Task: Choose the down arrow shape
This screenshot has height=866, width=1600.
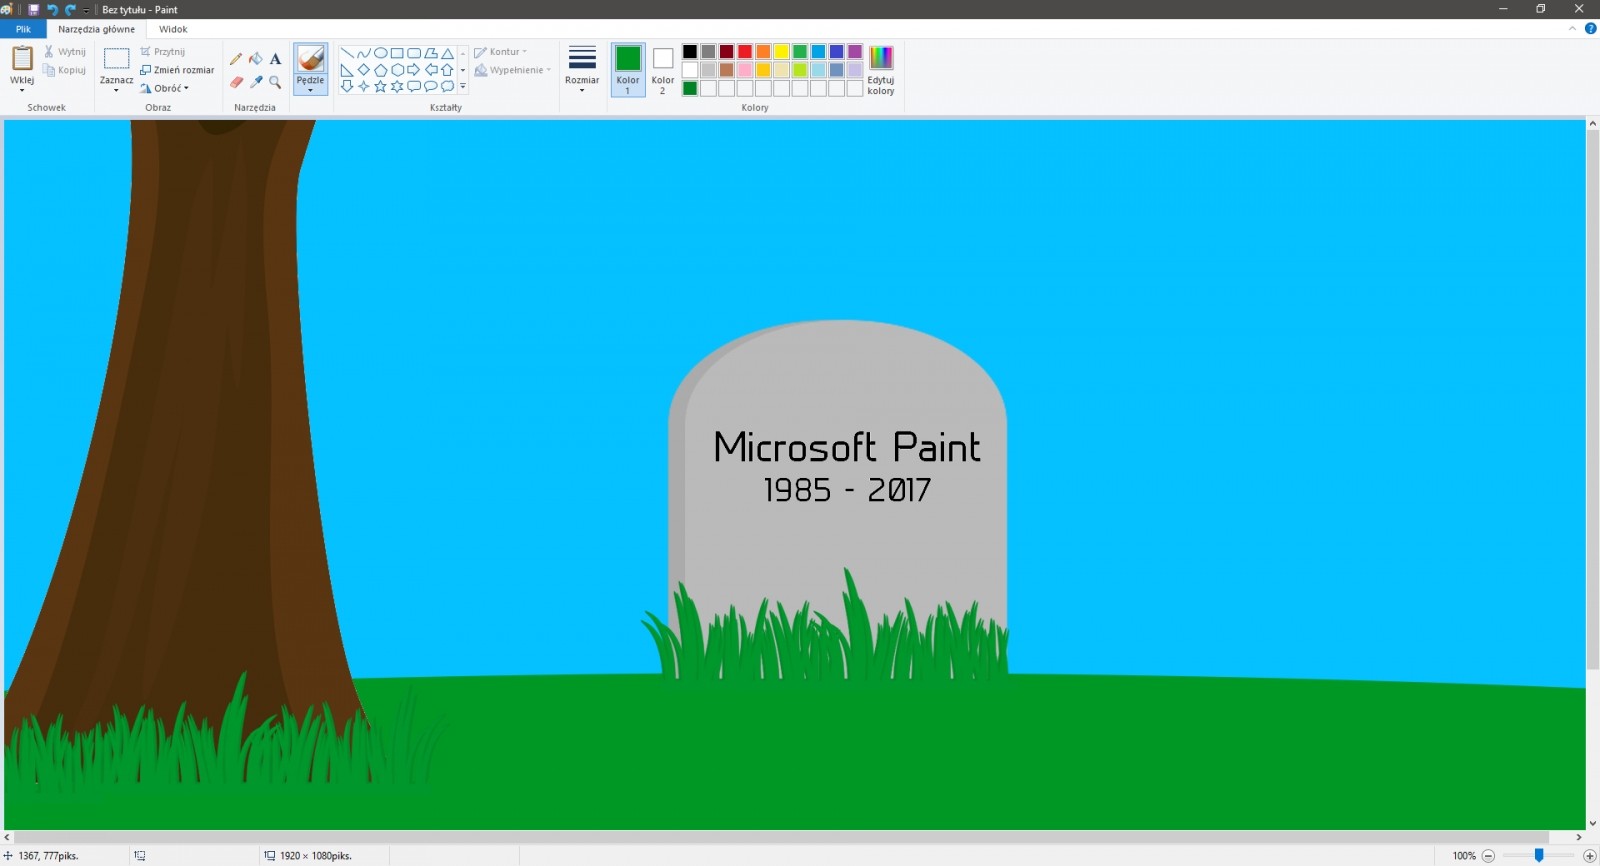Action: pos(347,86)
